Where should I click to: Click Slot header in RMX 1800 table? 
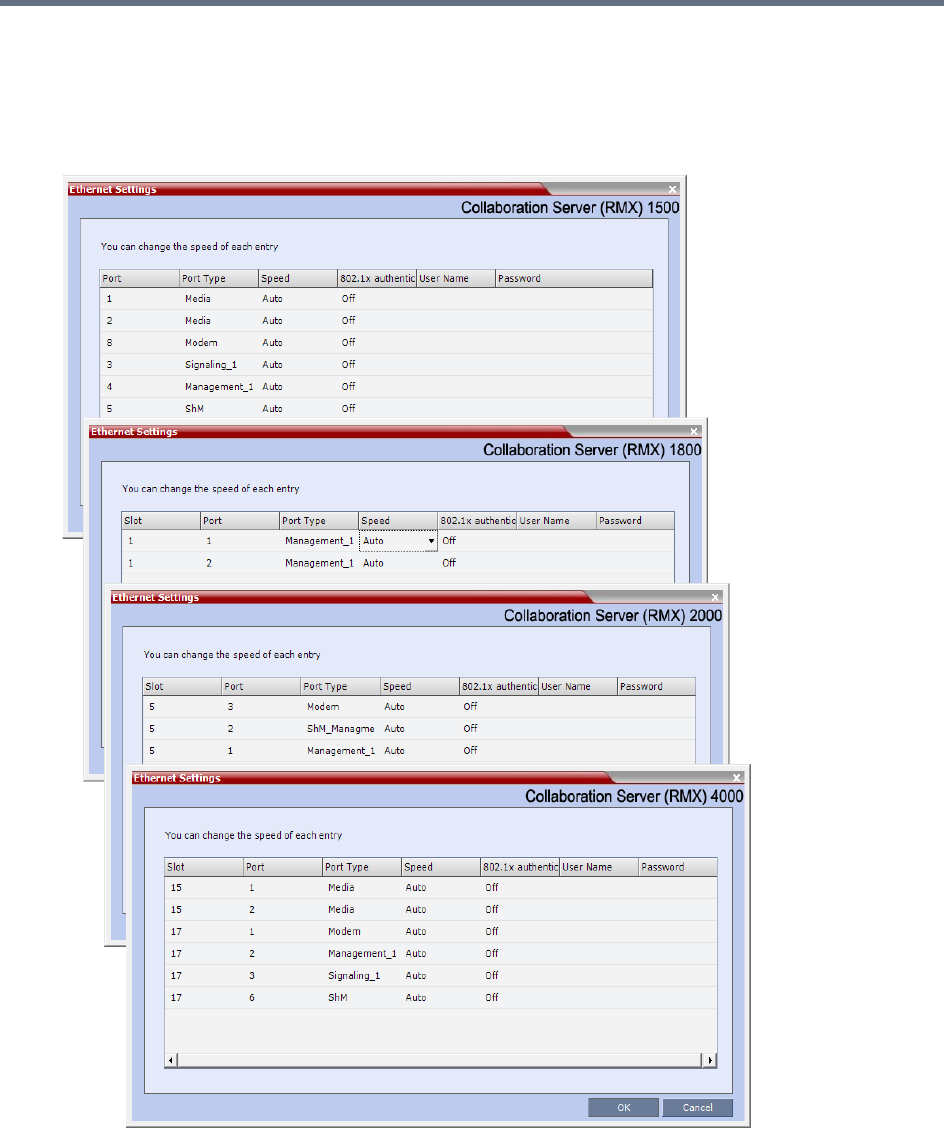pos(161,521)
